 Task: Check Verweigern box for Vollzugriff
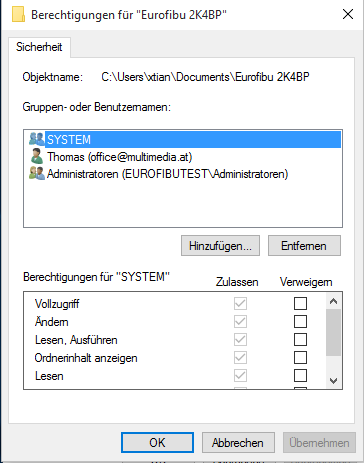pos(300,303)
